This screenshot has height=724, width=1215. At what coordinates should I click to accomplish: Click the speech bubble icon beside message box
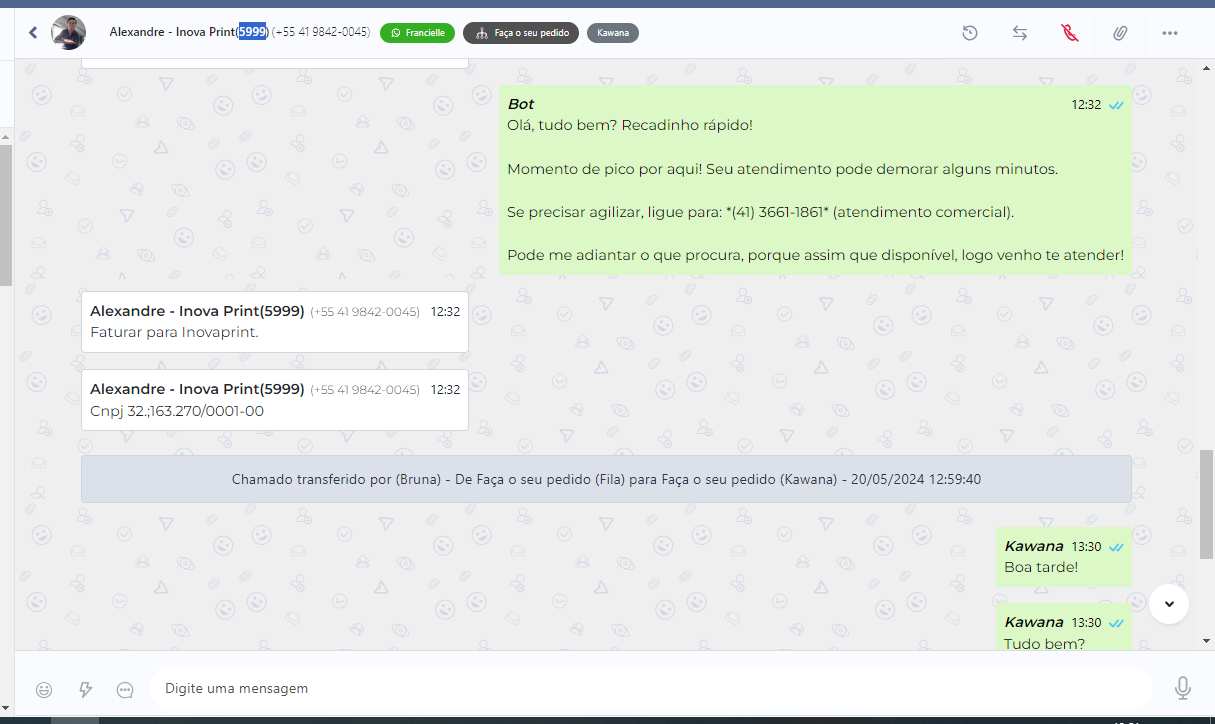point(125,689)
